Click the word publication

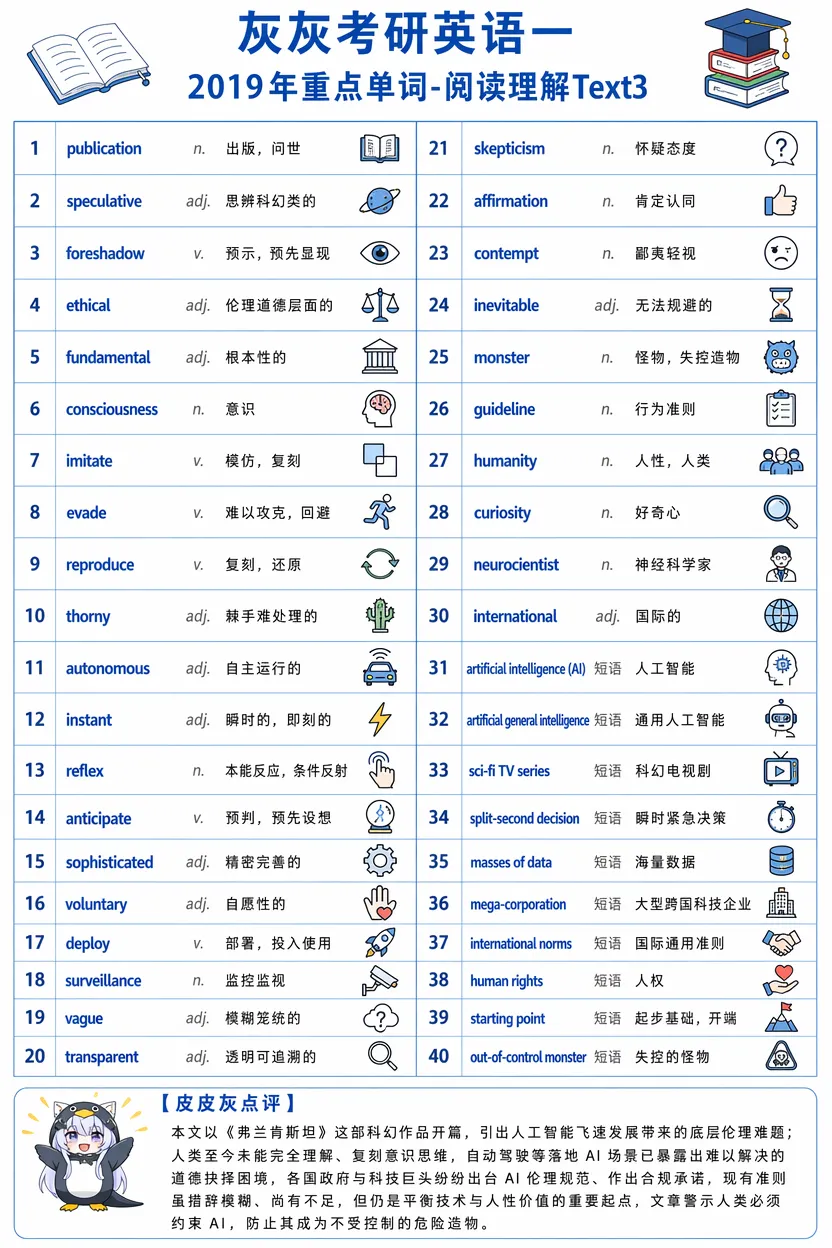[x=104, y=149]
